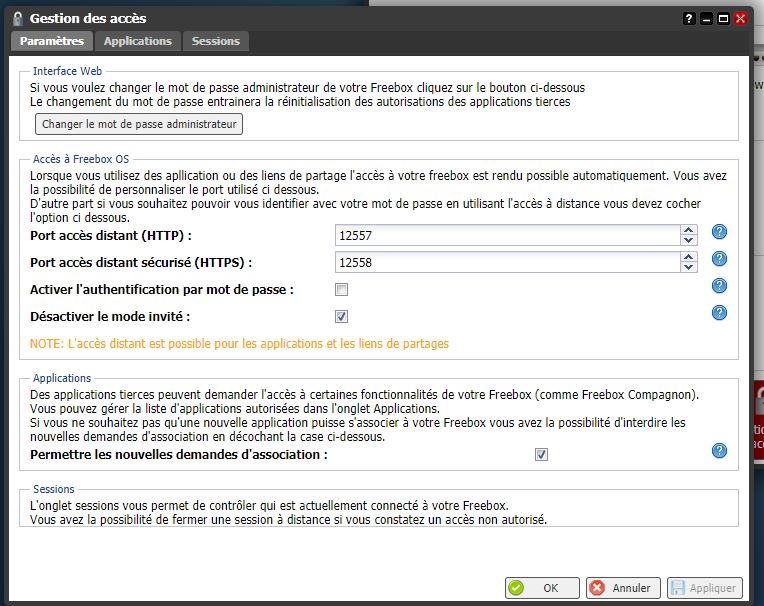764x606 pixels.
Task: Uncheck 'Permettre les nouvelles demandes d'association'
Action: [541, 454]
